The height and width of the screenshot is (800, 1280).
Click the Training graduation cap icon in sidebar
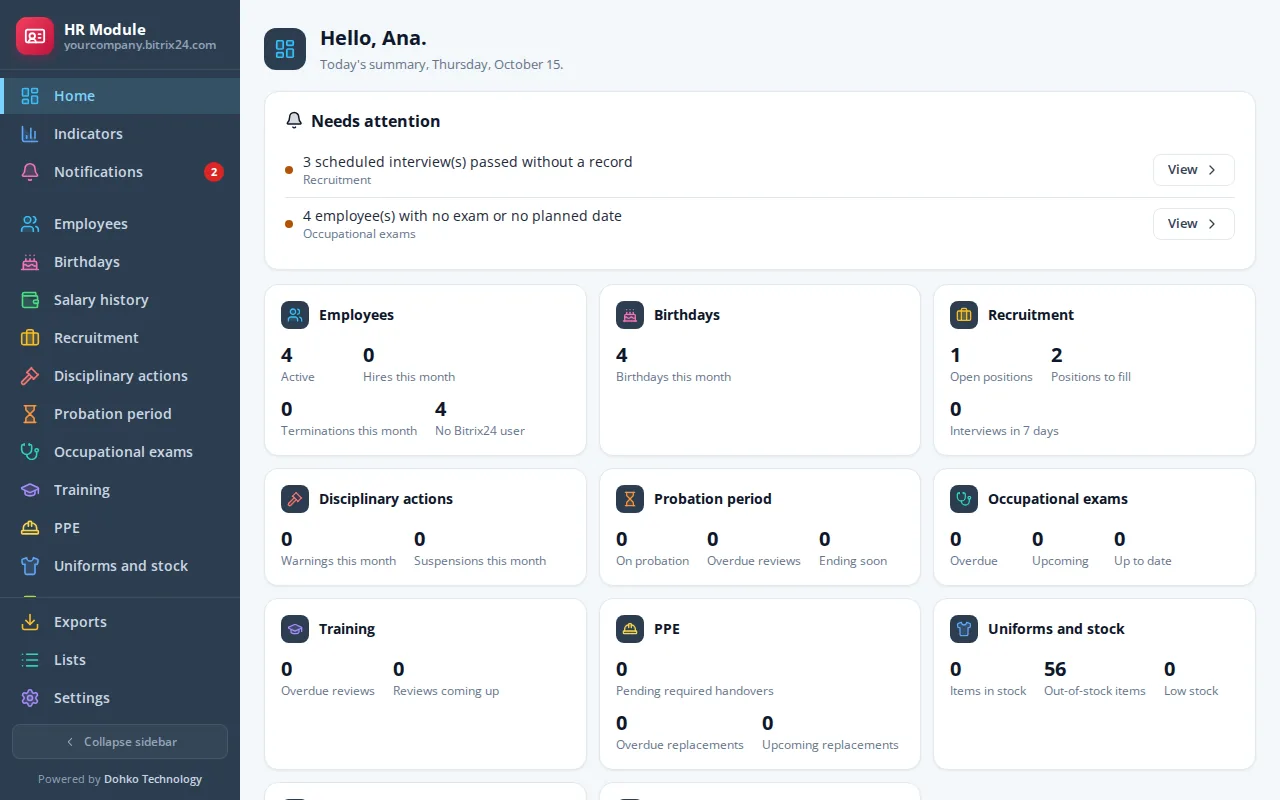[x=30, y=490]
